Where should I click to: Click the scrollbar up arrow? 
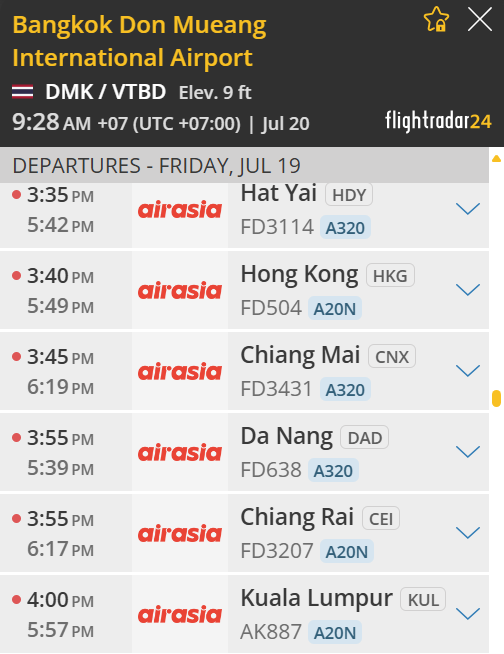point(496,158)
